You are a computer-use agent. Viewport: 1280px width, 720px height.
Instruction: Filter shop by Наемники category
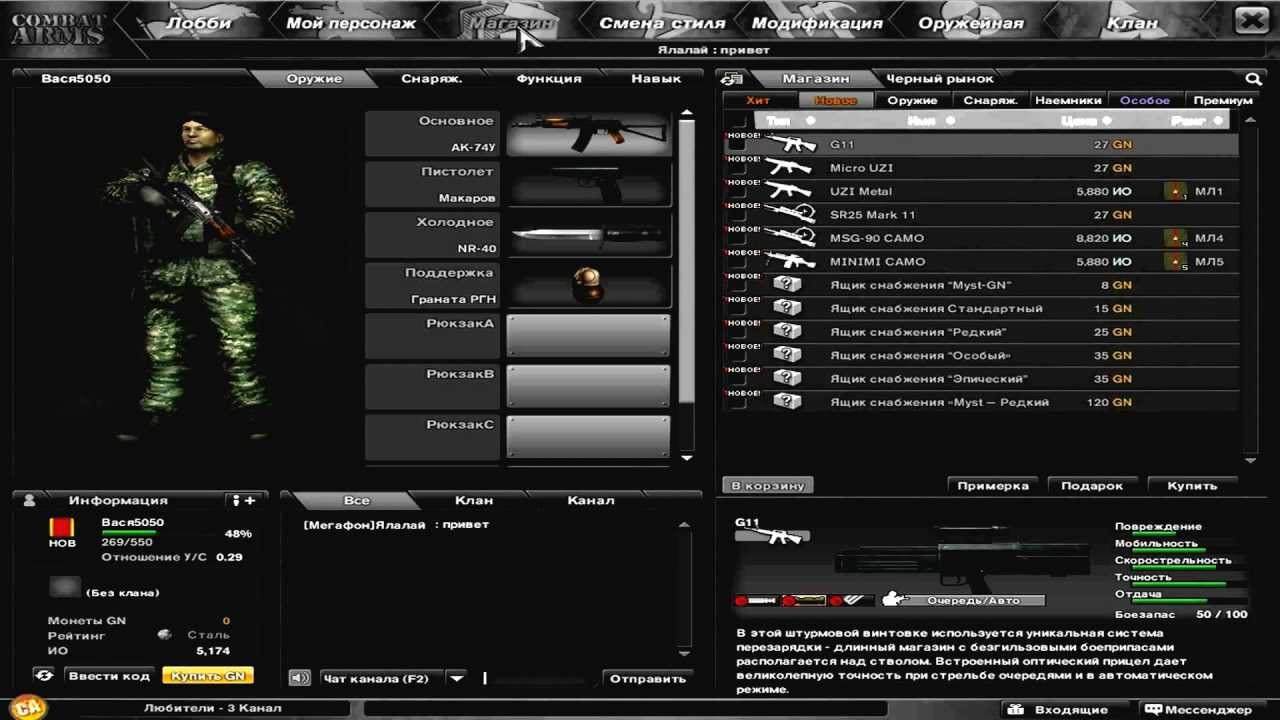point(1068,100)
